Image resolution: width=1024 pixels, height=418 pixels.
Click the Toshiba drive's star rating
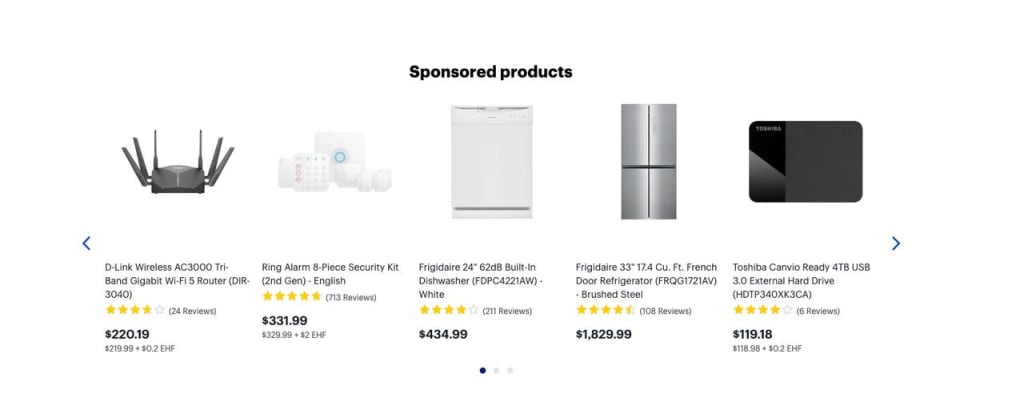(762, 311)
